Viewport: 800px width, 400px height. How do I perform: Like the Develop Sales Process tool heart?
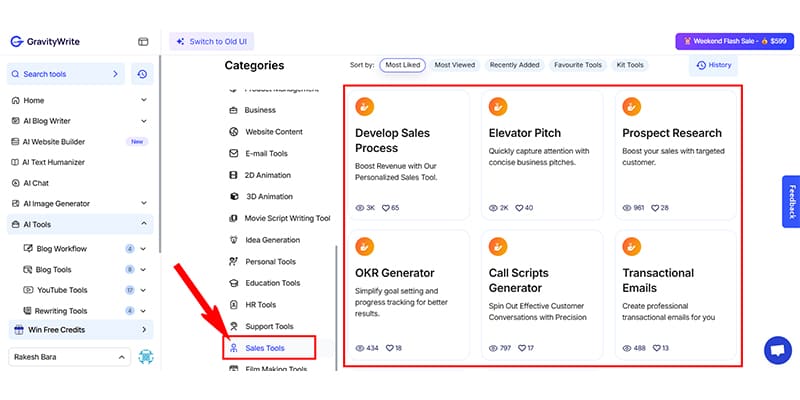[386, 208]
